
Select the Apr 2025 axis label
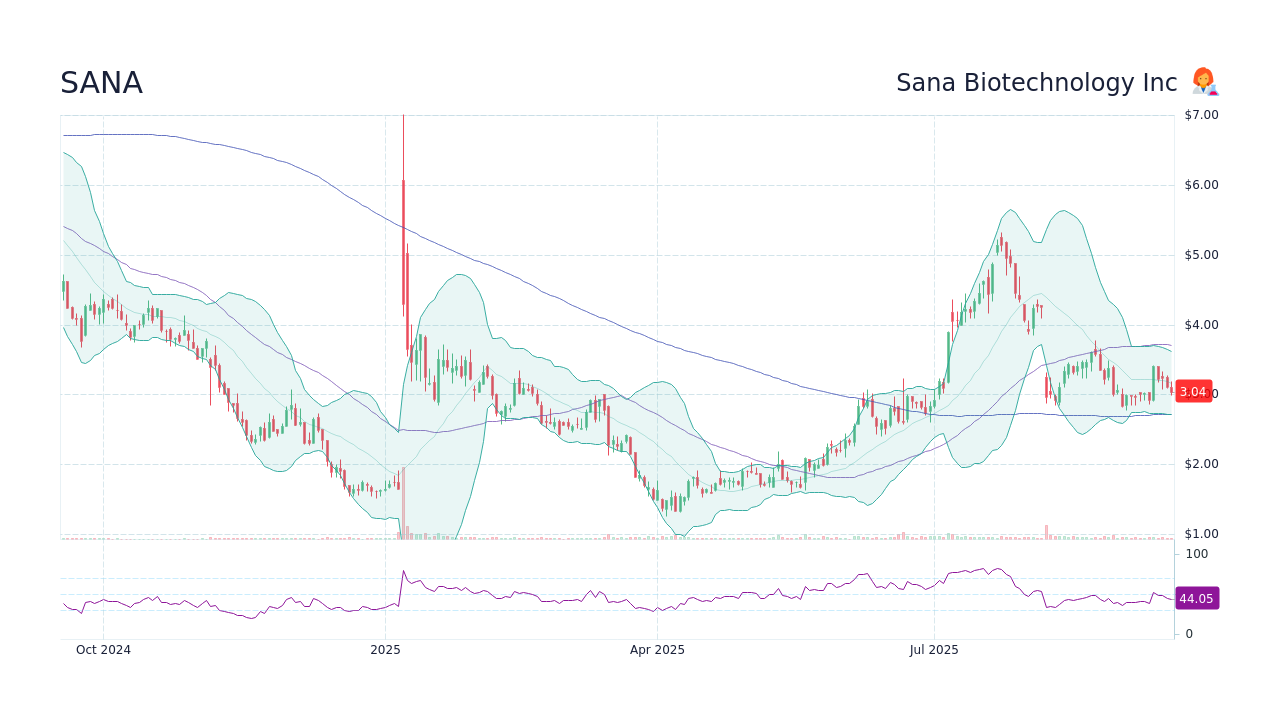coord(659,650)
